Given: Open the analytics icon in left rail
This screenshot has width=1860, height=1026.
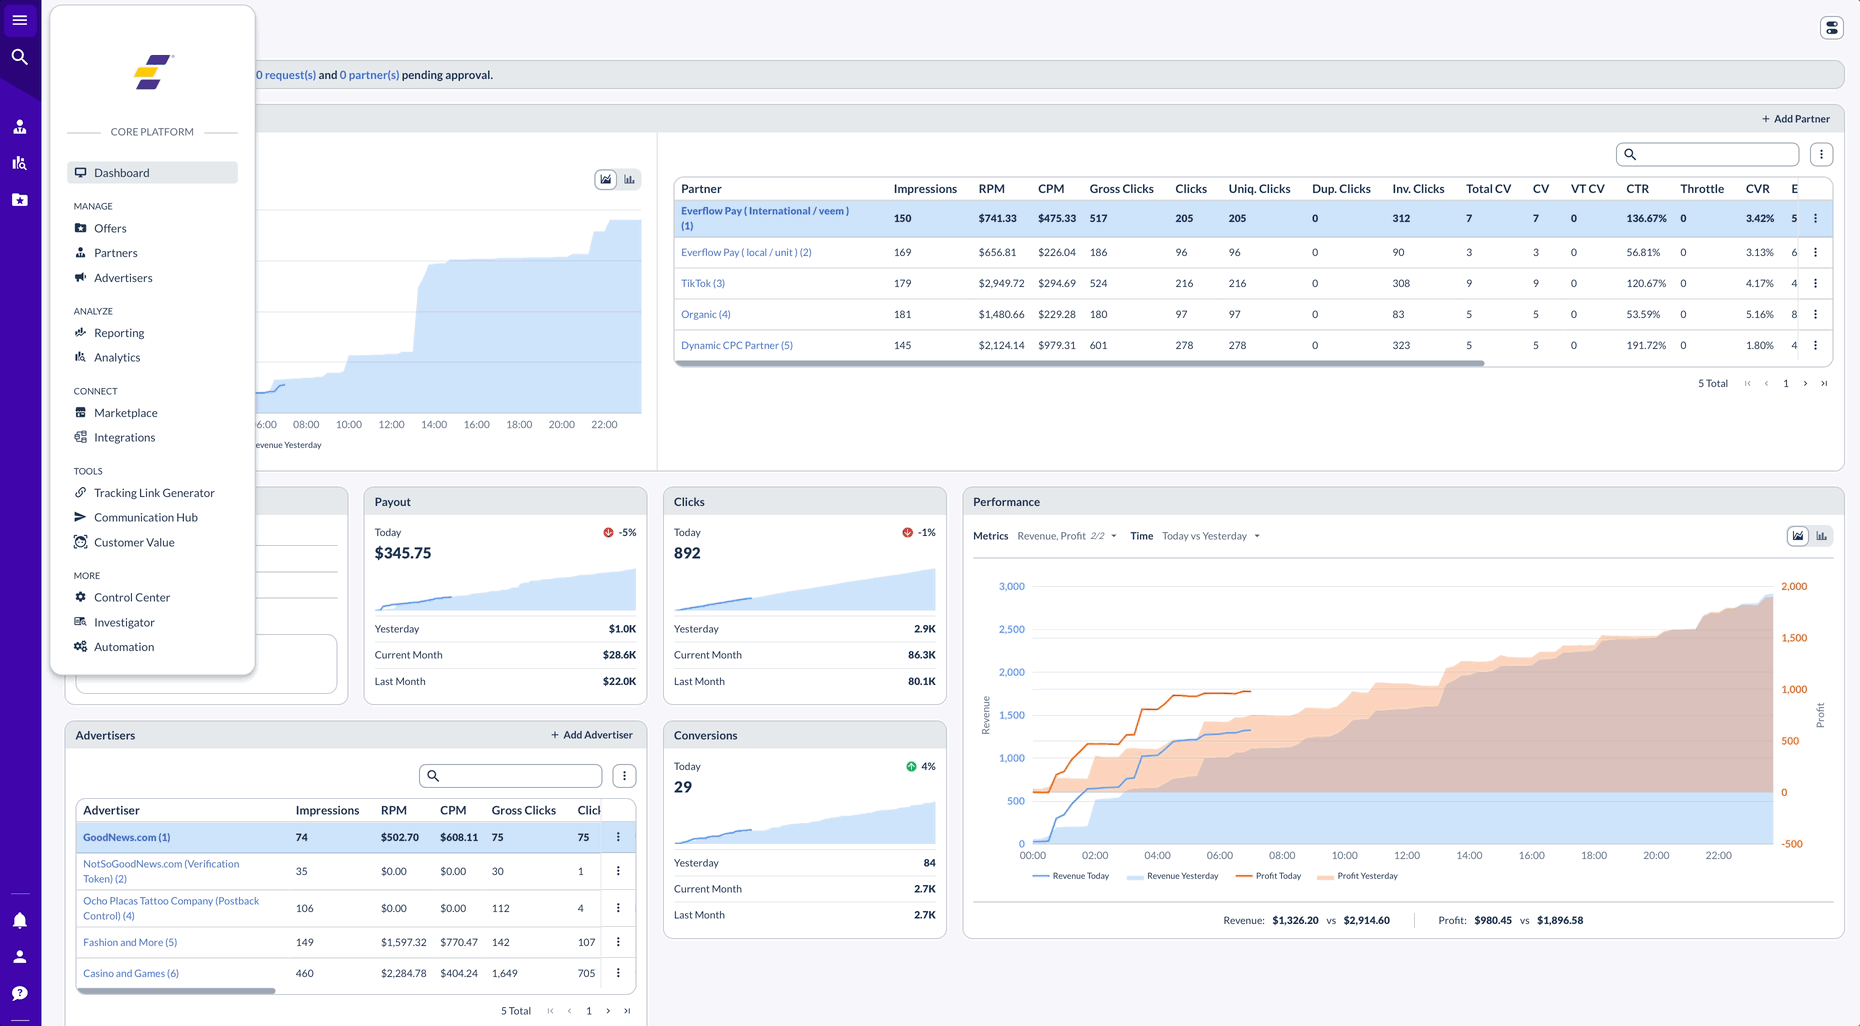Looking at the screenshot, I should coord(20,163).
